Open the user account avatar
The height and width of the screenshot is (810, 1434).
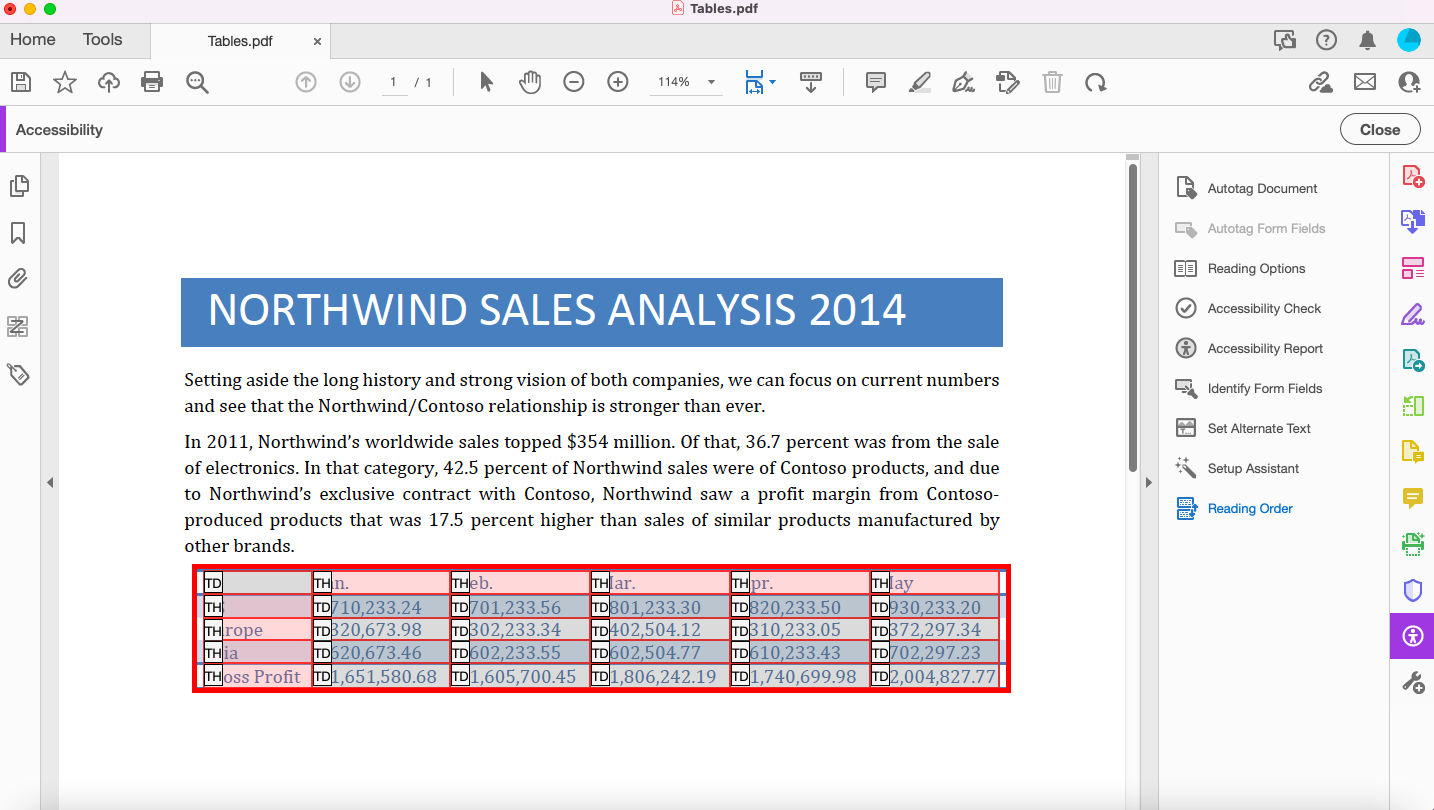tap(1409, 40)
